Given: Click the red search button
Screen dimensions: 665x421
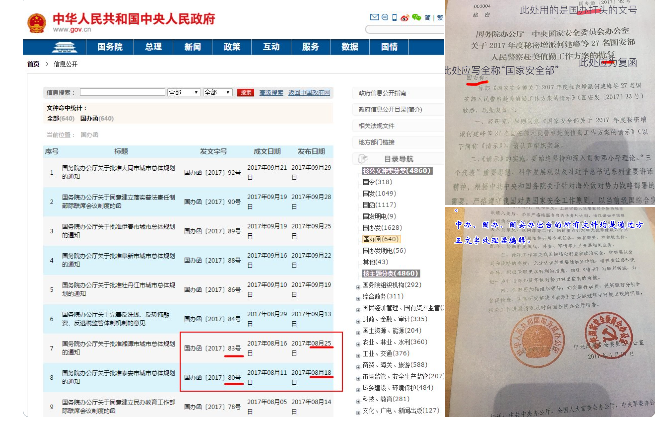Looking at the screenshot, I should [x=246, y=92].
